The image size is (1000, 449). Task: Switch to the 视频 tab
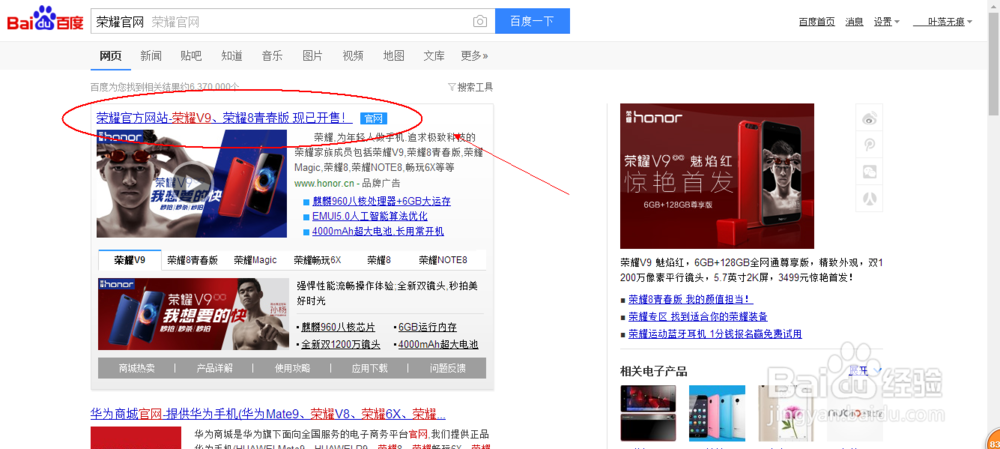pyautogui.click(x=353, y=55)
